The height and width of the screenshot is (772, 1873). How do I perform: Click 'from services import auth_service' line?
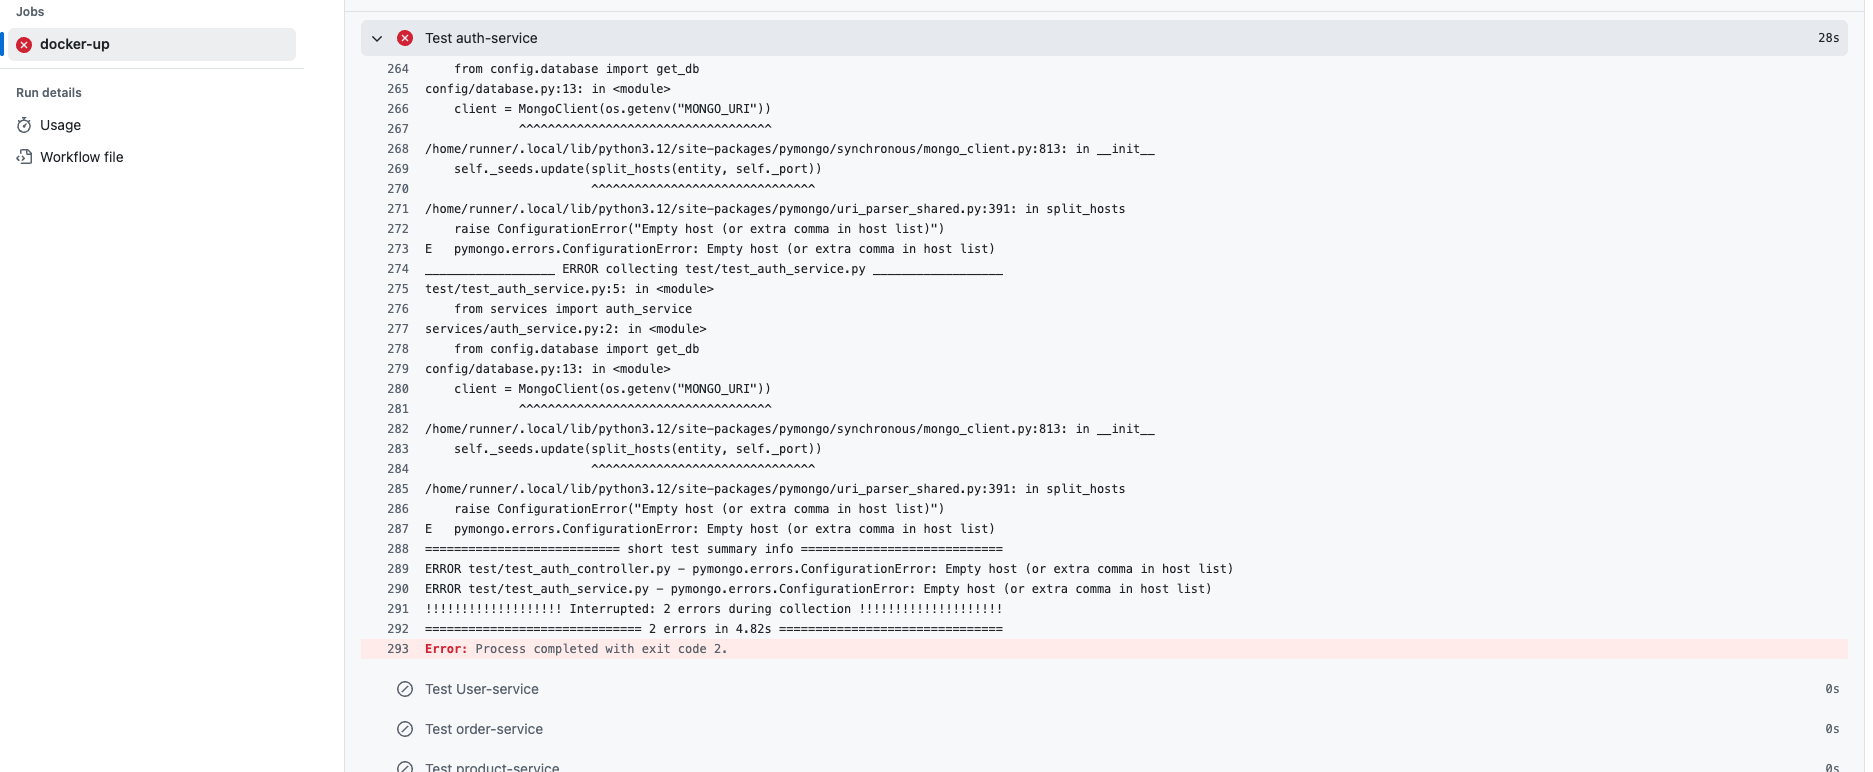click(x=573, y=309)
